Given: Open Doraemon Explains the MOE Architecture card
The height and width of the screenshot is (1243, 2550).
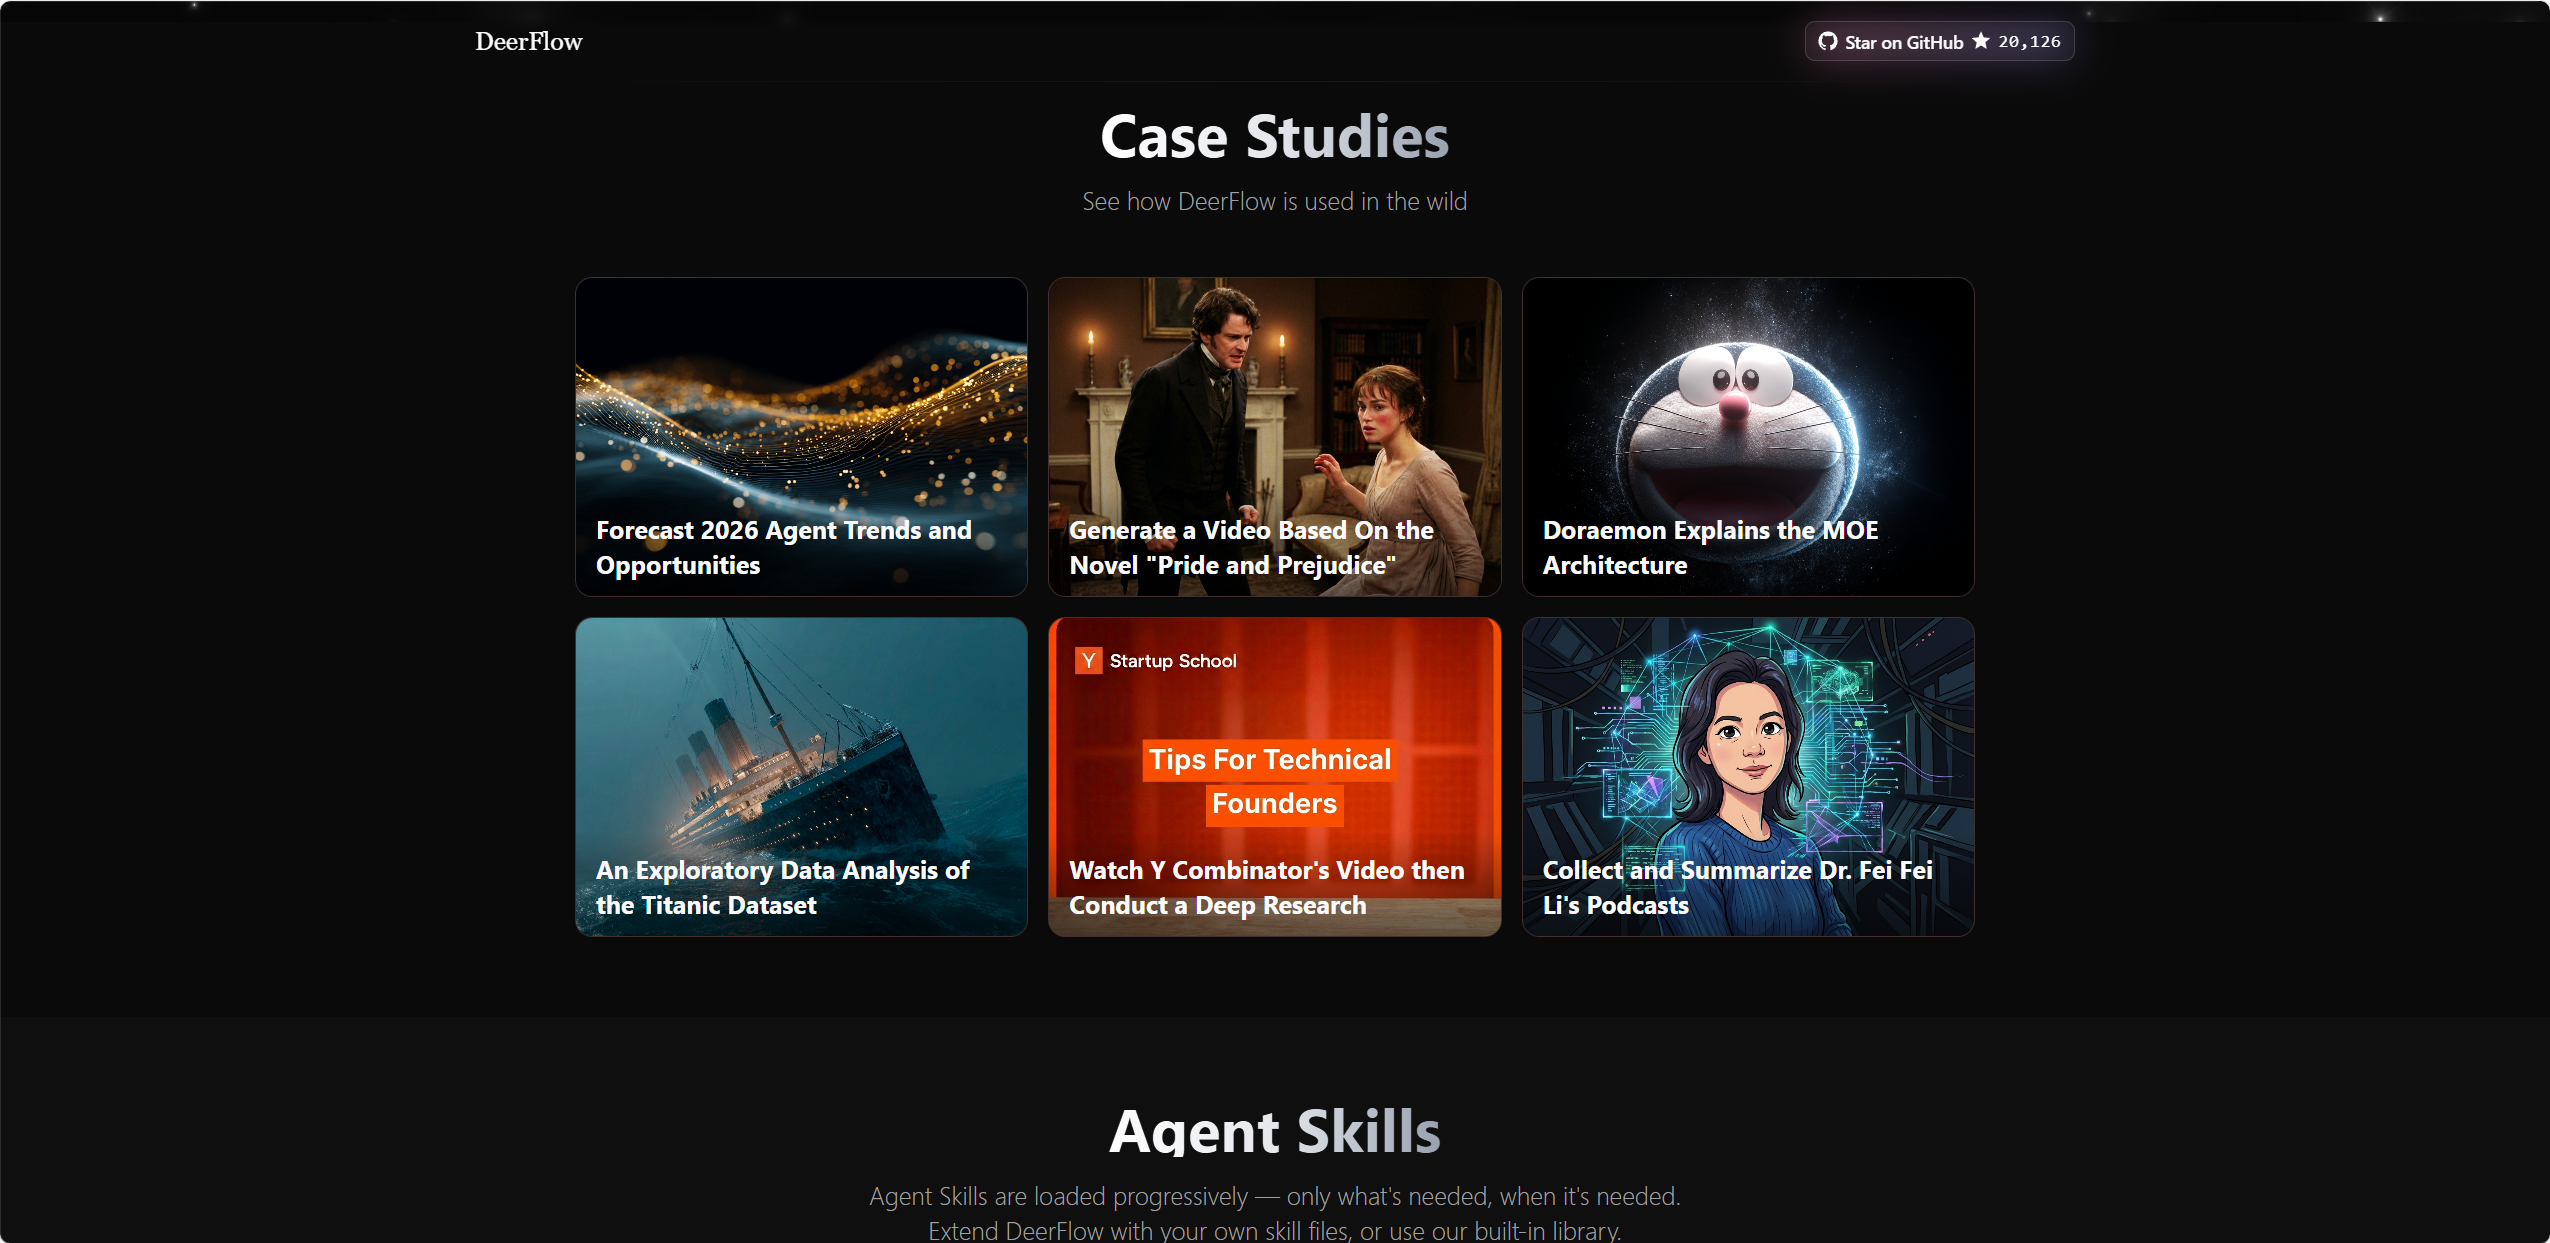Looking at the screenshot, I should [x=1748, y=437].
